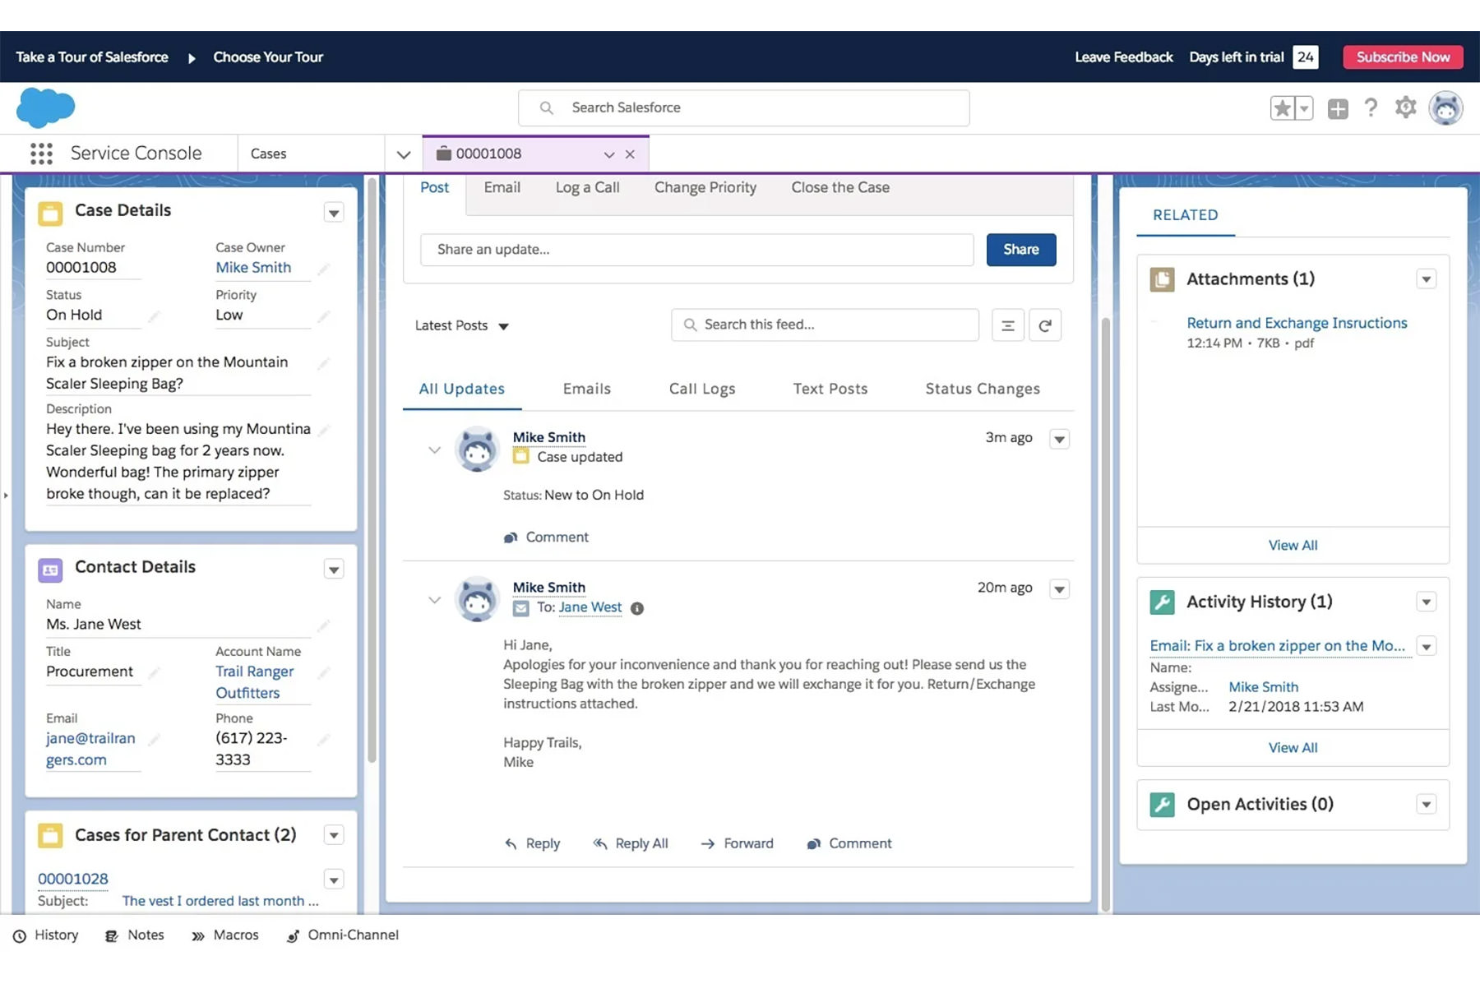Click the Search this feed field
The height and width of the screenshot is (987, 1480).
point(824,324)
